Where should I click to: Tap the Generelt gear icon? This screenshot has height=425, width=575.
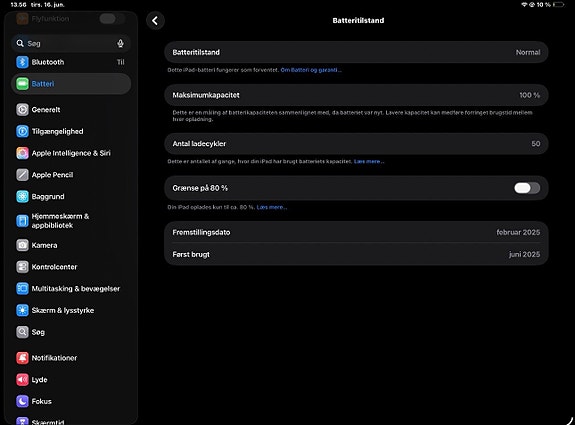coord(22,109)
